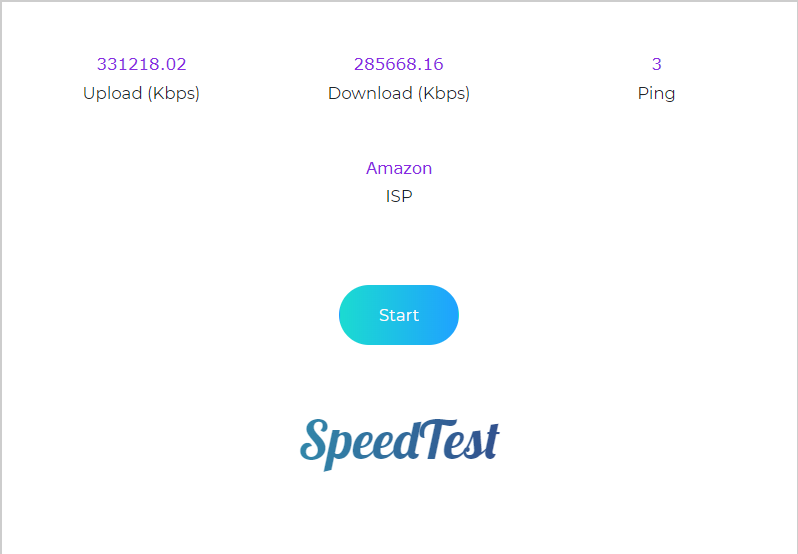798x554 pixels.
Task: Click the ISP label text
Action: [x=398, y=196]
